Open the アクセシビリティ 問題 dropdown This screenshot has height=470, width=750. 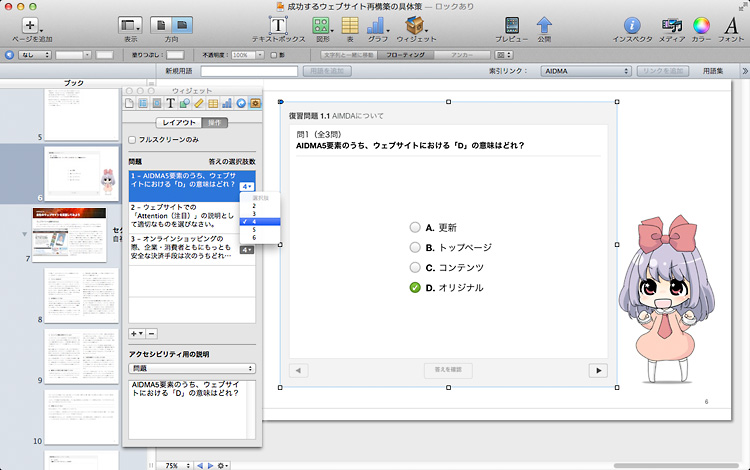tap(192, 368)
